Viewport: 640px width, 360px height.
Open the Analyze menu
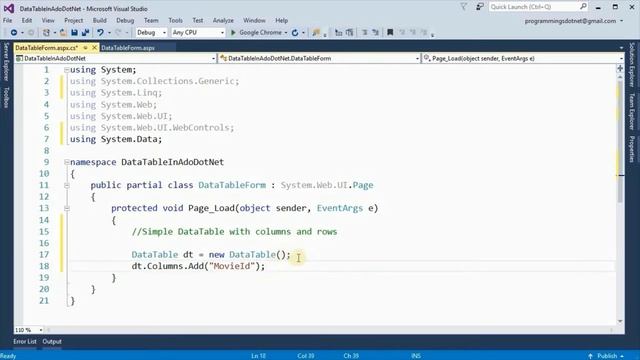(x=223, y=20)
